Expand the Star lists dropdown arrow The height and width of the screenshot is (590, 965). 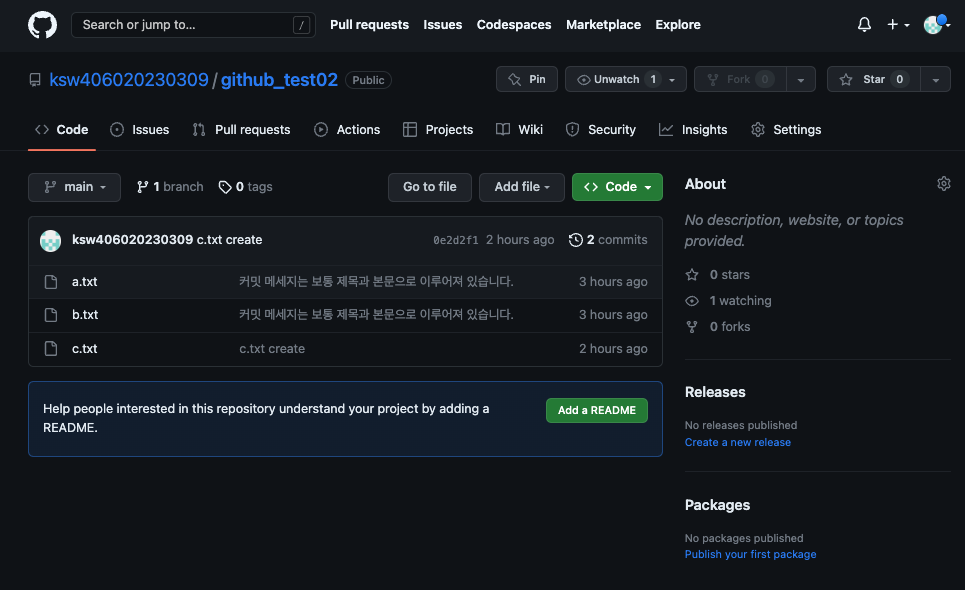pyautogui.click(x=935, y=79)
